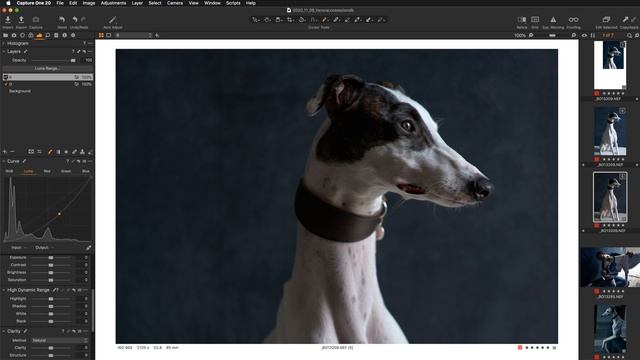Collapse the Curve panel

click(4, 161)
